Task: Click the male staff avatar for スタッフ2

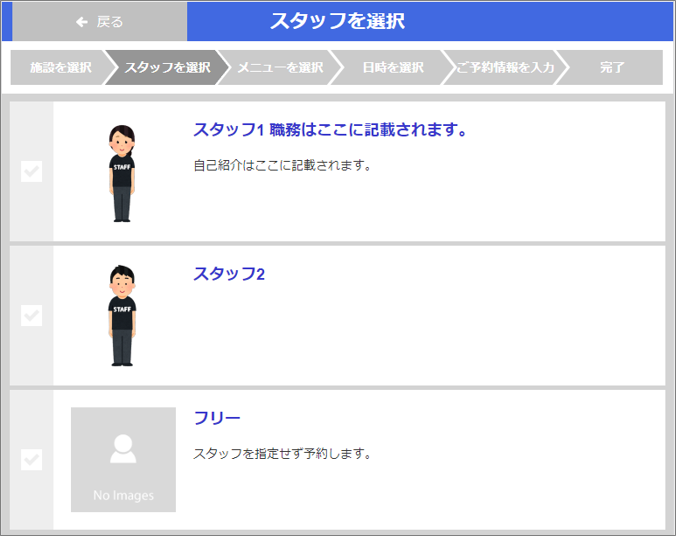Action: [x=123, y=316]
